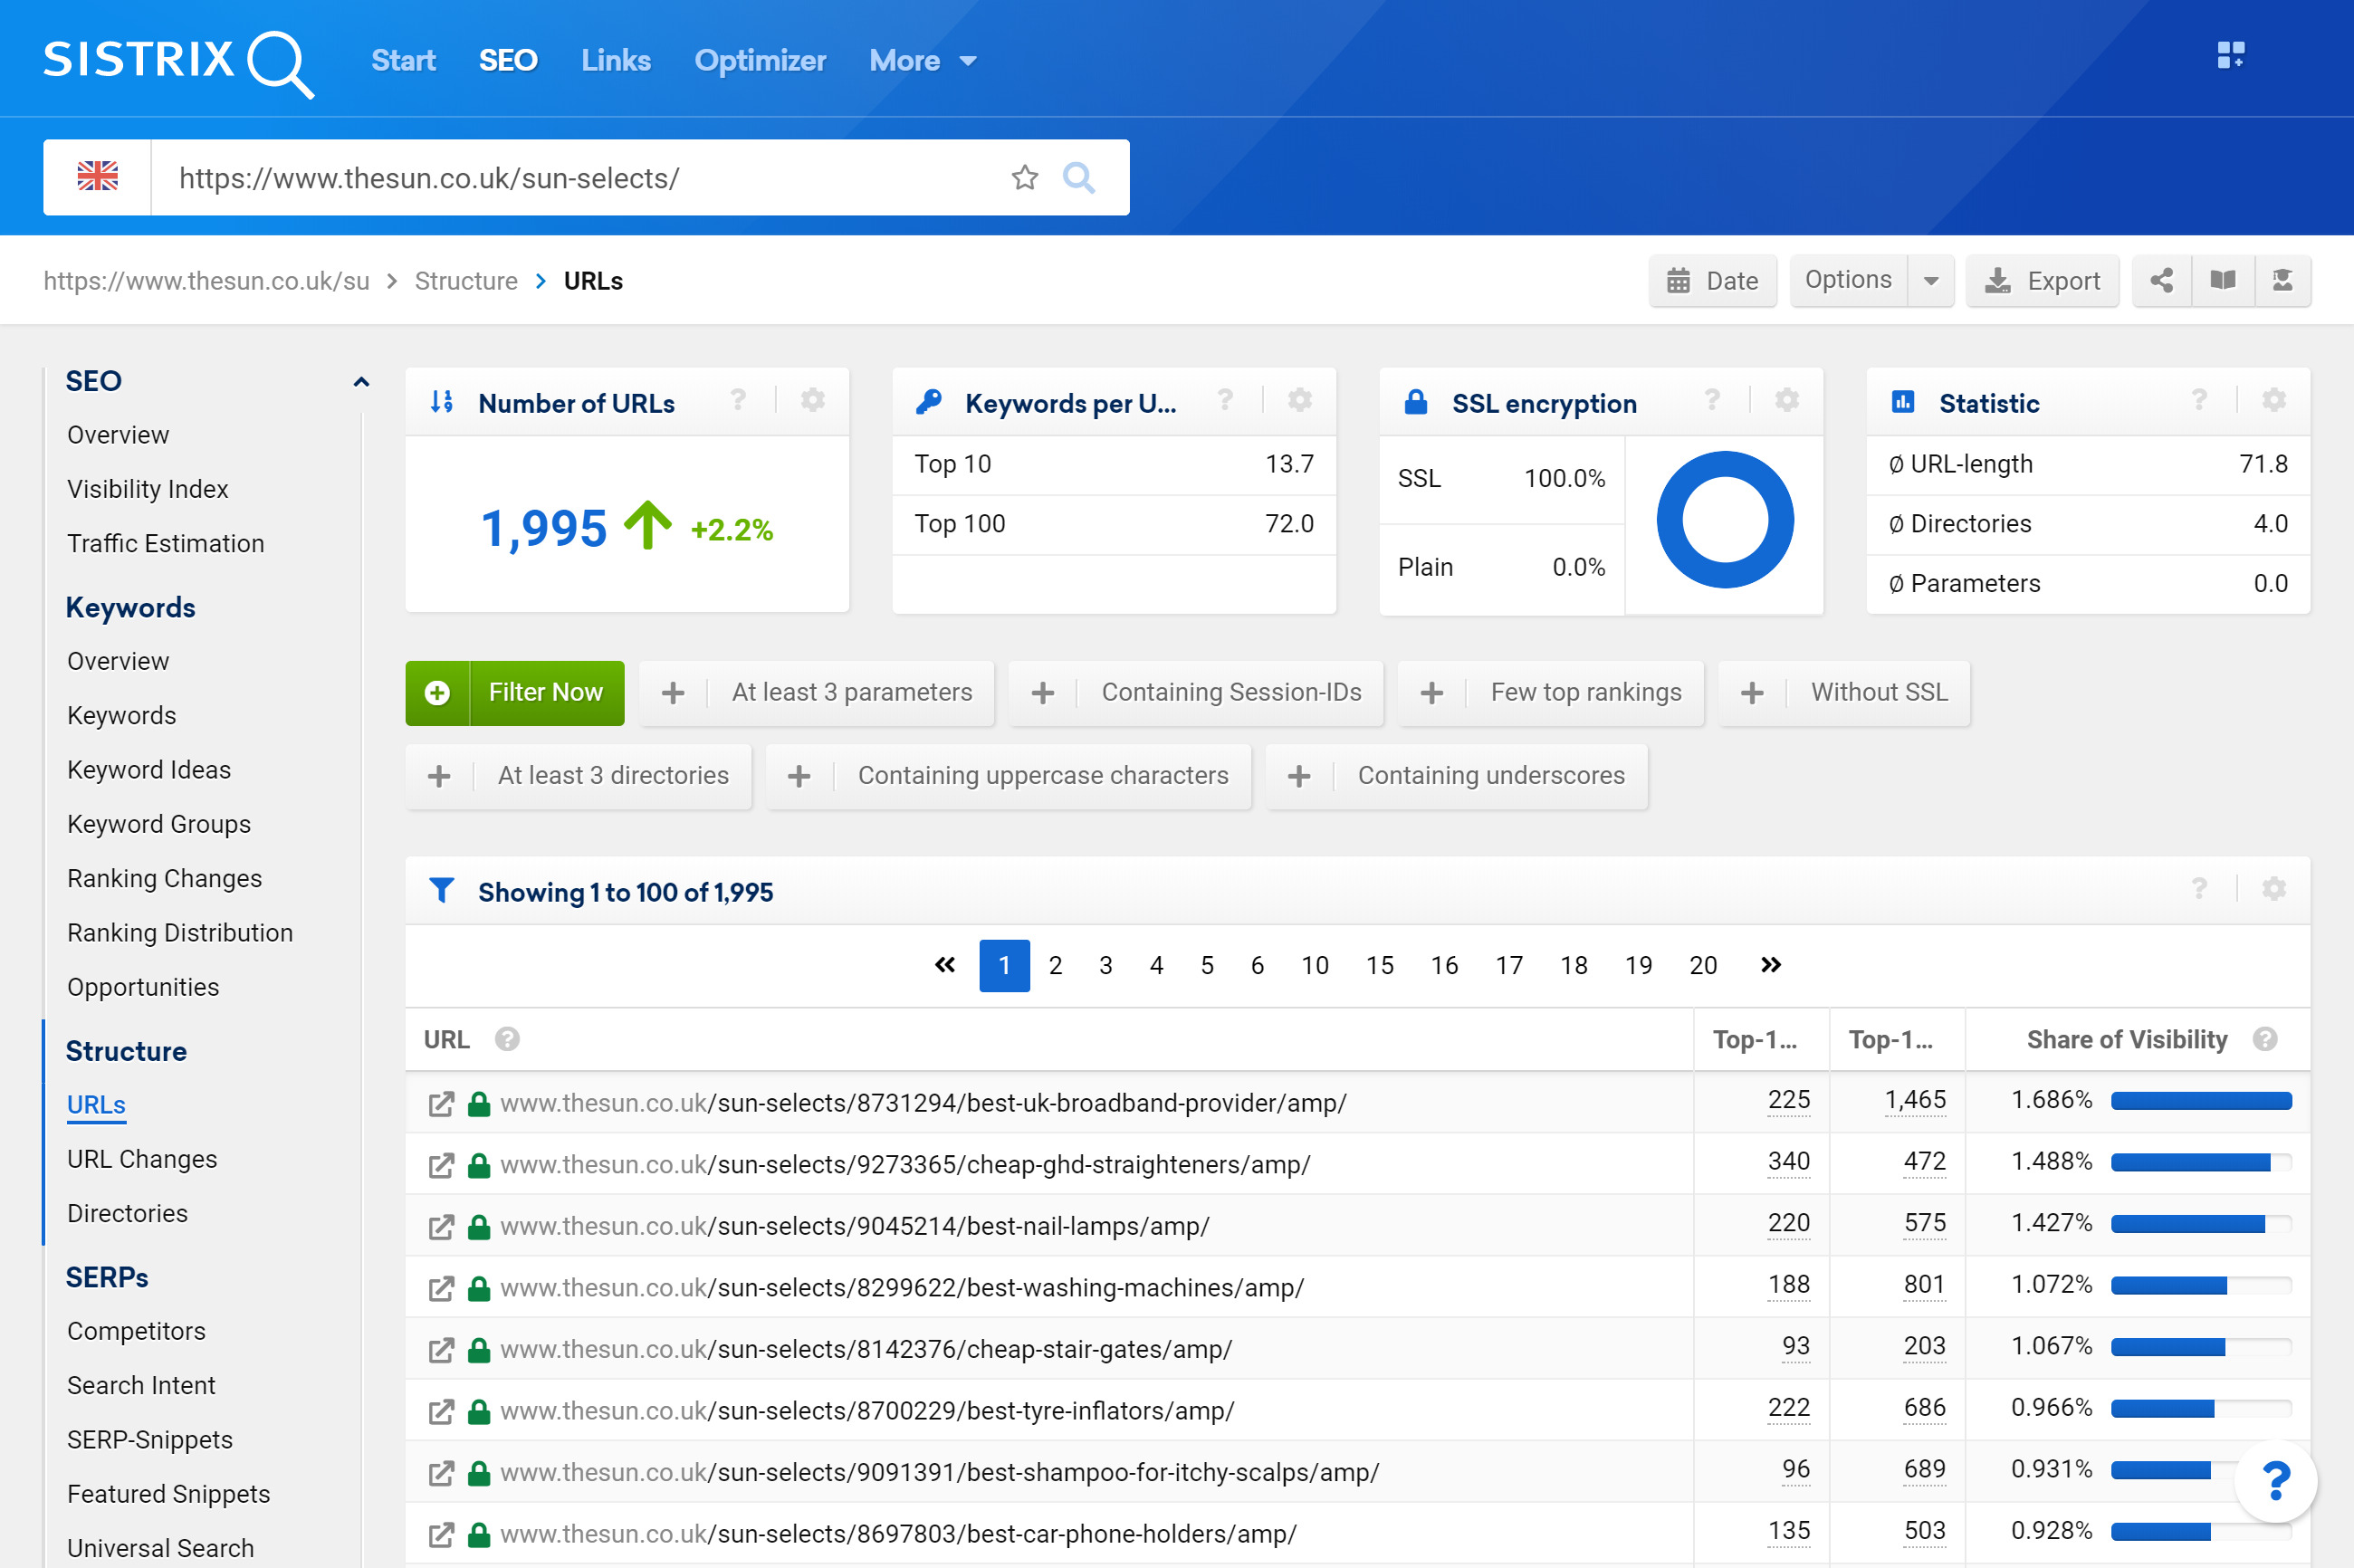The width and height of the screenshot is (2354, 1568).
Task: Add the Few top rankings filter
Action: click(x=1550, y=692)
